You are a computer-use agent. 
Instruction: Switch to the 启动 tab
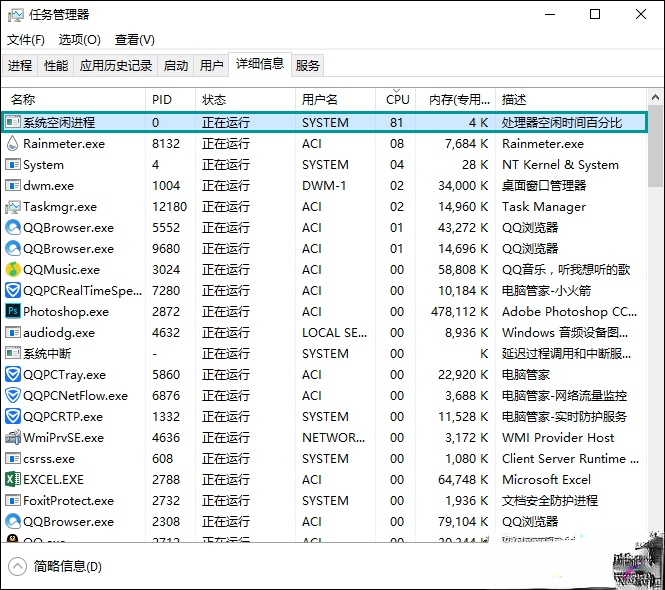(176, 65)
